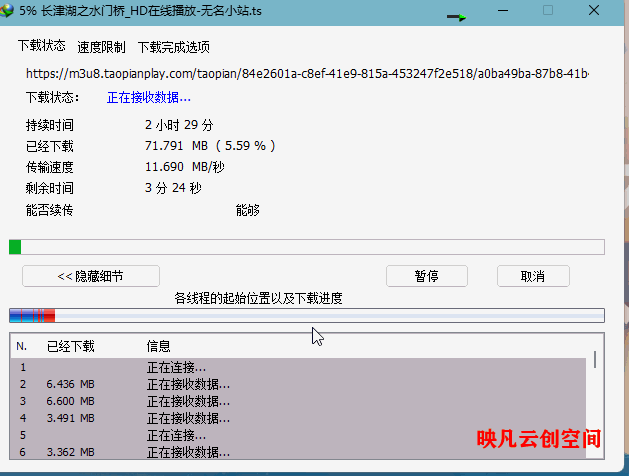Image resolution: width=629 pixels, height=476 pixels.
Task: Click the N. column header
Action: (x=22, y=346)
